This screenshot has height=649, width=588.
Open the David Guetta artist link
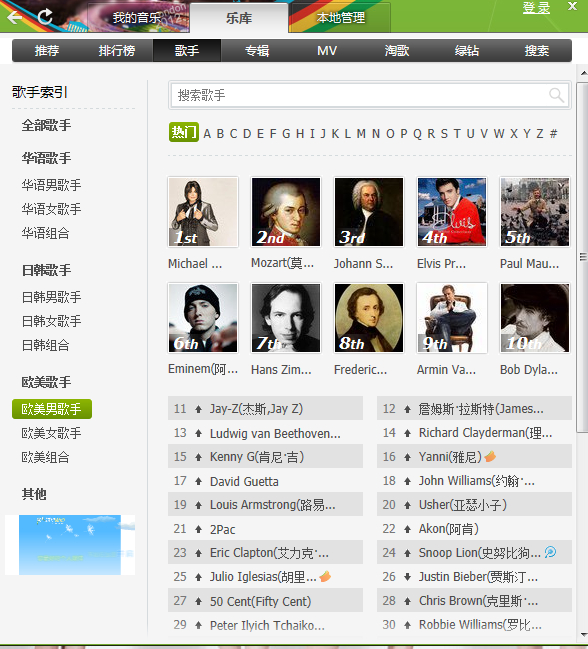coord(244,481)
